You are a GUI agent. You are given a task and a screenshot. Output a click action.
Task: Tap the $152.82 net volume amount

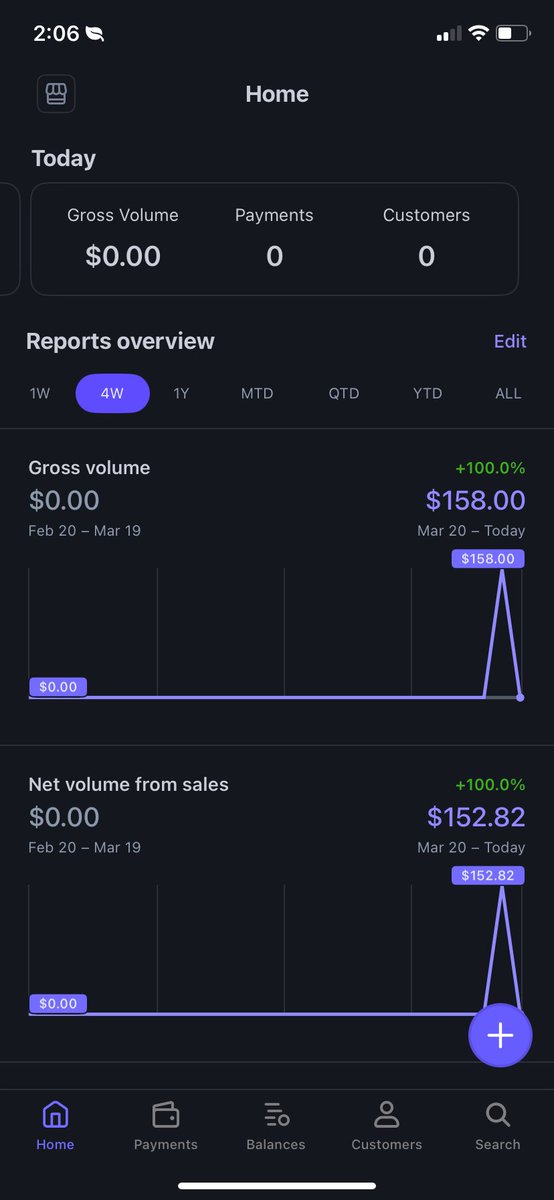[x=476, y=817]
